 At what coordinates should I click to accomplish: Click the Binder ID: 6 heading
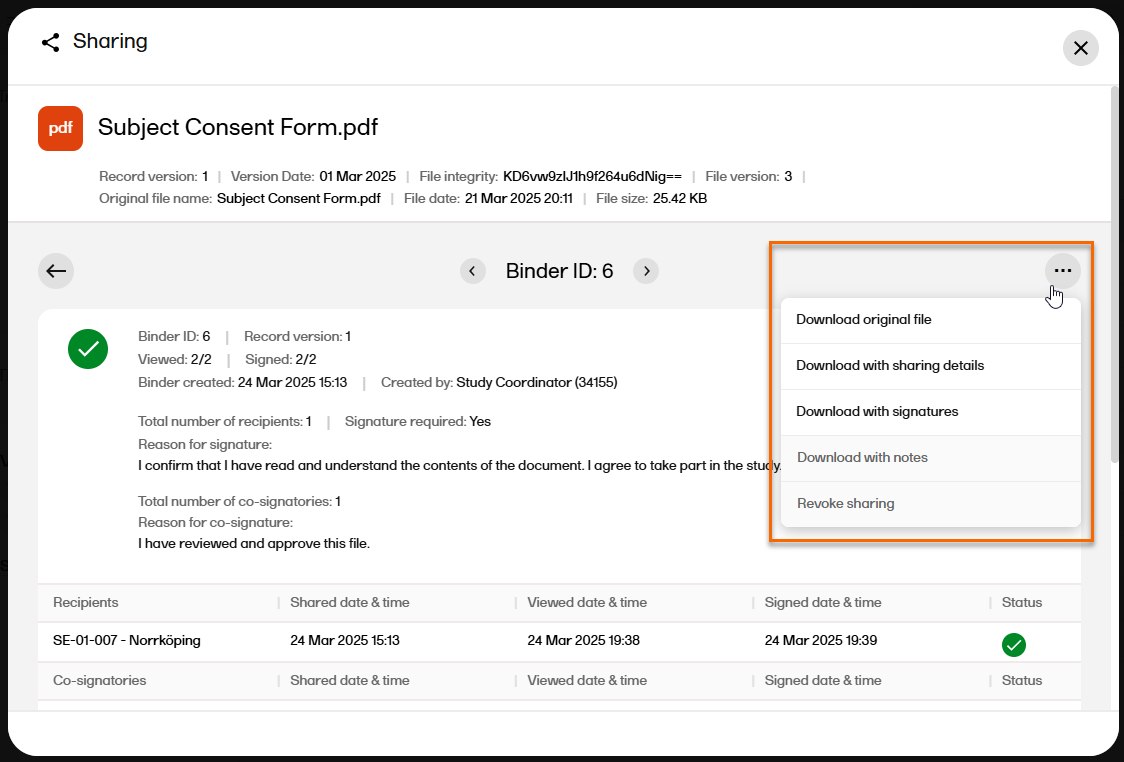(559, 271)
